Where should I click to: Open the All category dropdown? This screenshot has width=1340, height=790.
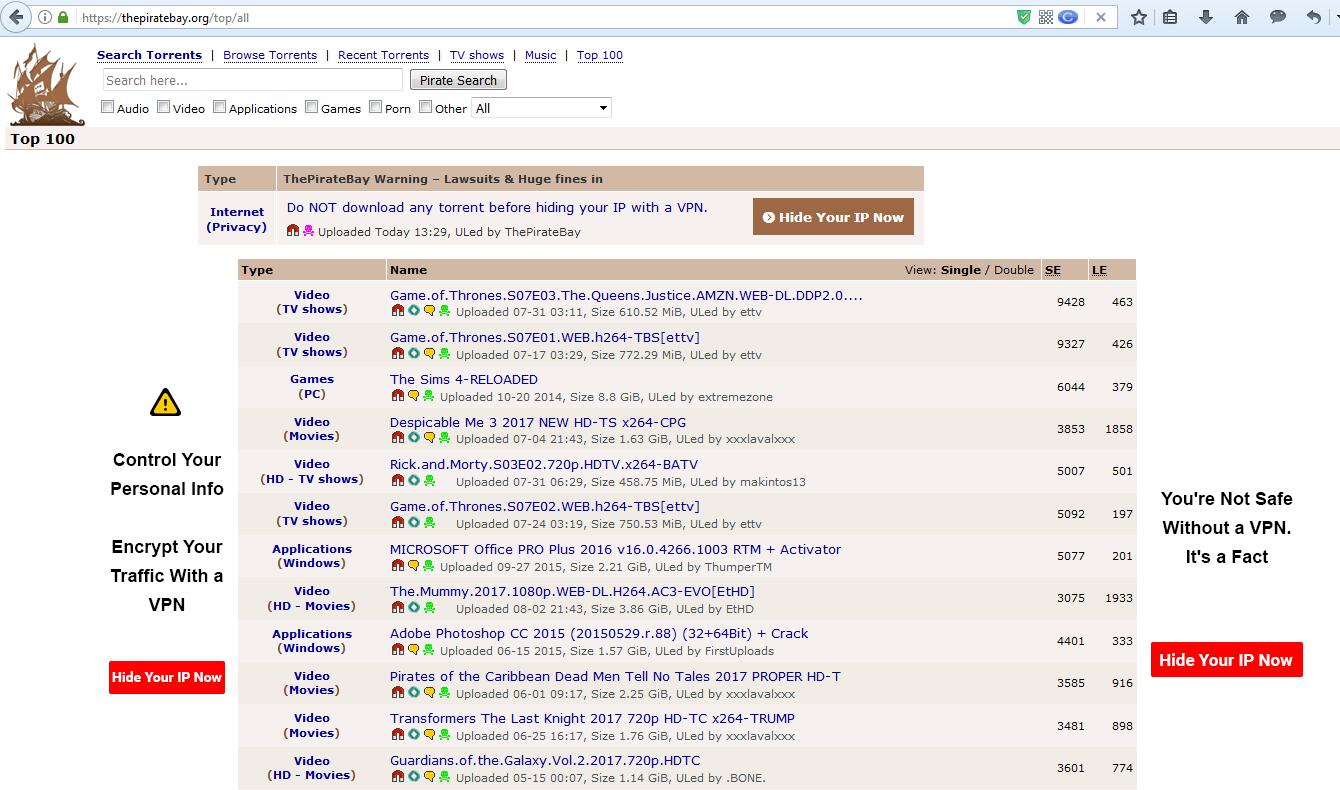tap(541, 108)
